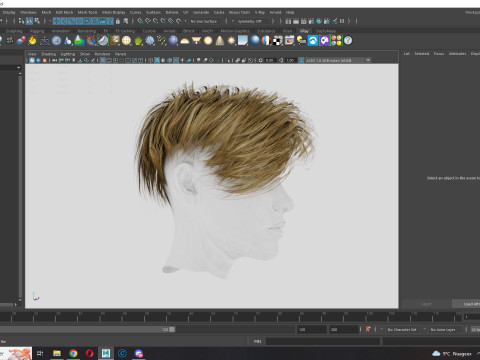Click the first snap magnet icon
The width and height of the screenshot is (480, 360).
(140, 21)
